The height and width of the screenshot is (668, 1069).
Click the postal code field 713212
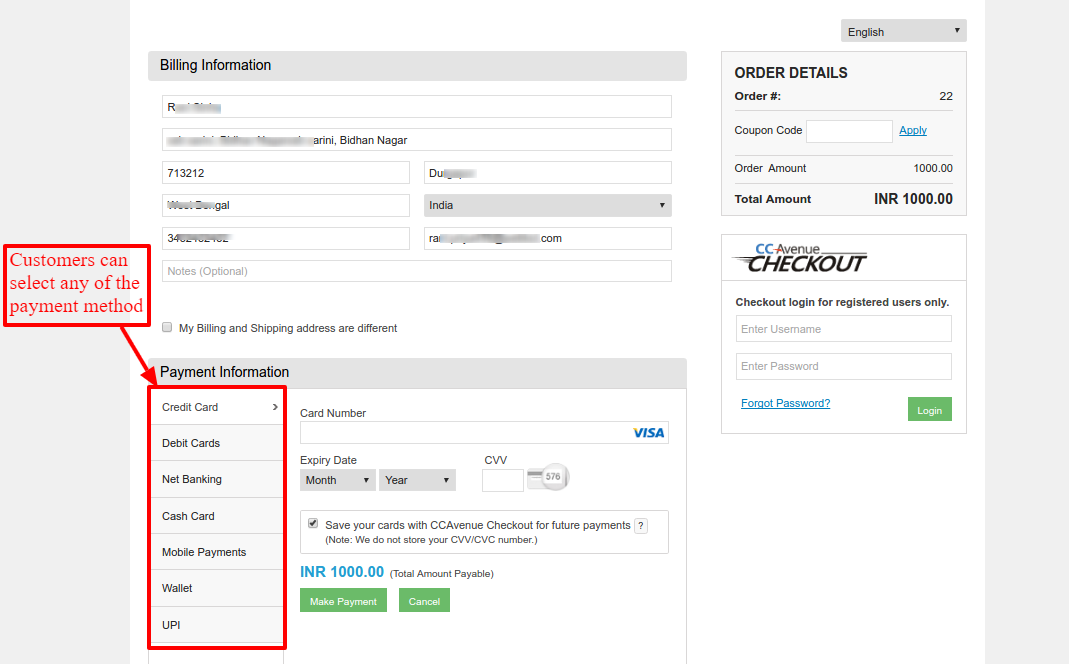(286, 172)
